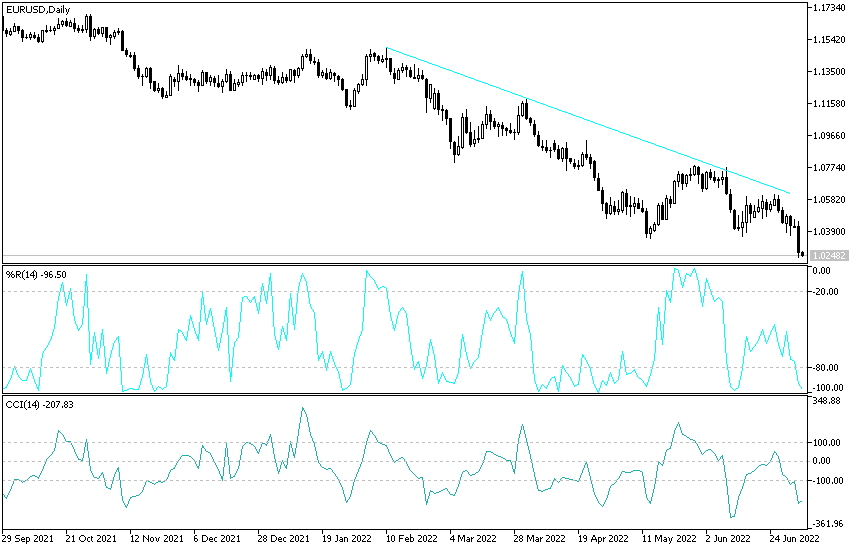Select the CCI(14) -207.83 indicator label
The height and width of the screenshot is (550, 860).
coord(39,405)
